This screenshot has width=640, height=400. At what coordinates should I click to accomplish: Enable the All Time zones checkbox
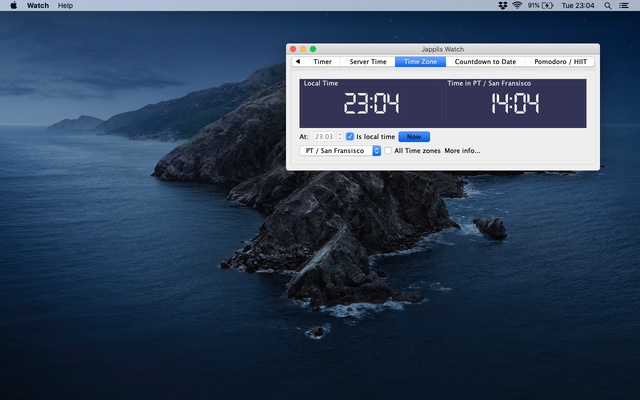[388, 151]
